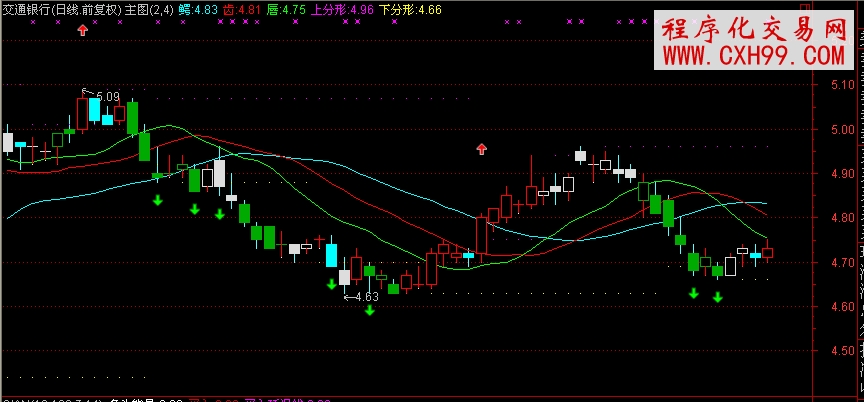Click the 交通银行 stock name in the title
This screenshot has height=402, width=864.
click(x=26, y=9)
